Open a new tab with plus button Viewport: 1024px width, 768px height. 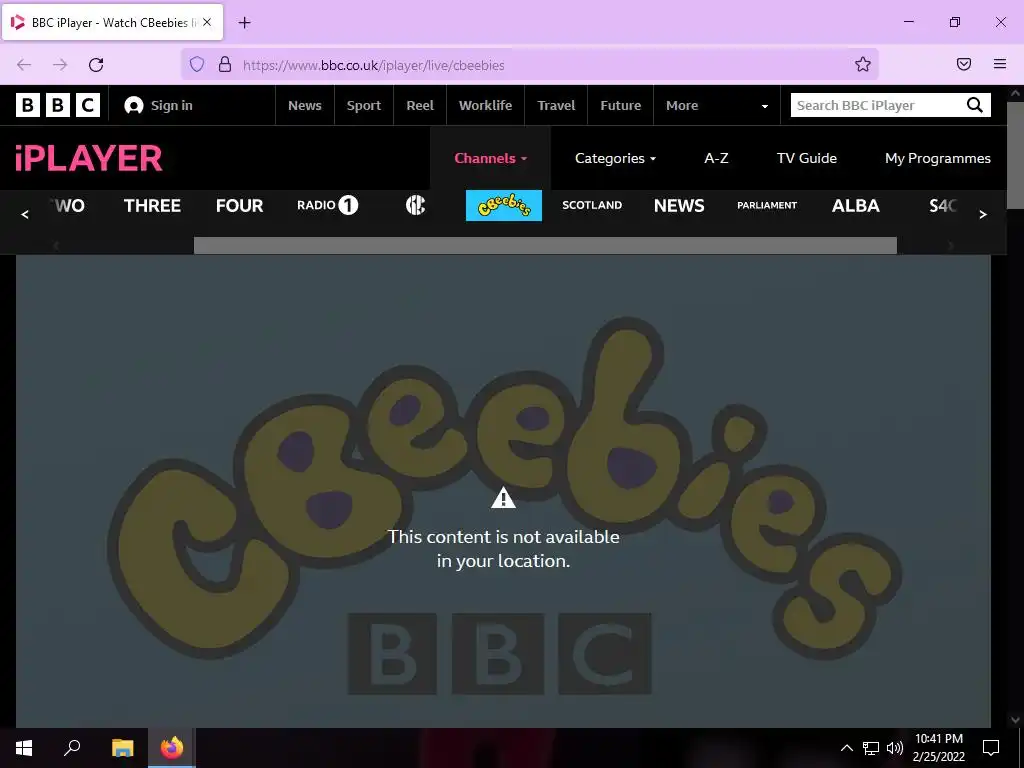point(244,23)
